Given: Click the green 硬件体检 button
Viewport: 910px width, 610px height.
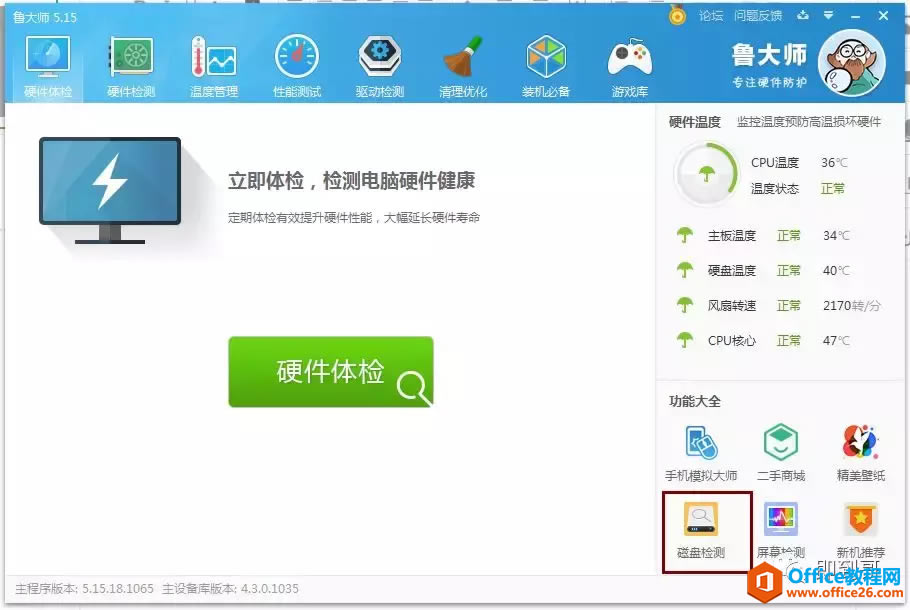Looking at the screenshot, I should pyautogui.click(x=331, y=371).
